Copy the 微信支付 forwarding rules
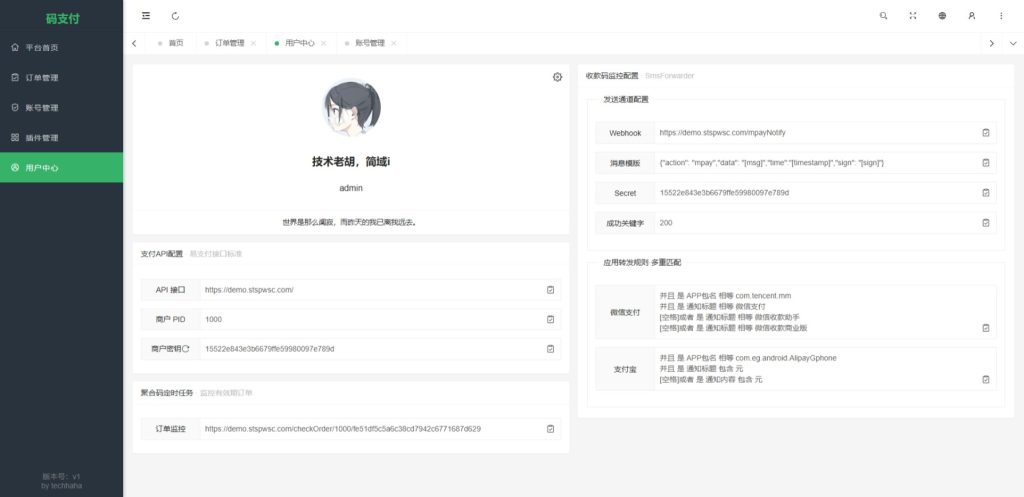Image resolution: width=1024 pixels, height=497 pixels. pyautogui.click(x=986, y=328)
